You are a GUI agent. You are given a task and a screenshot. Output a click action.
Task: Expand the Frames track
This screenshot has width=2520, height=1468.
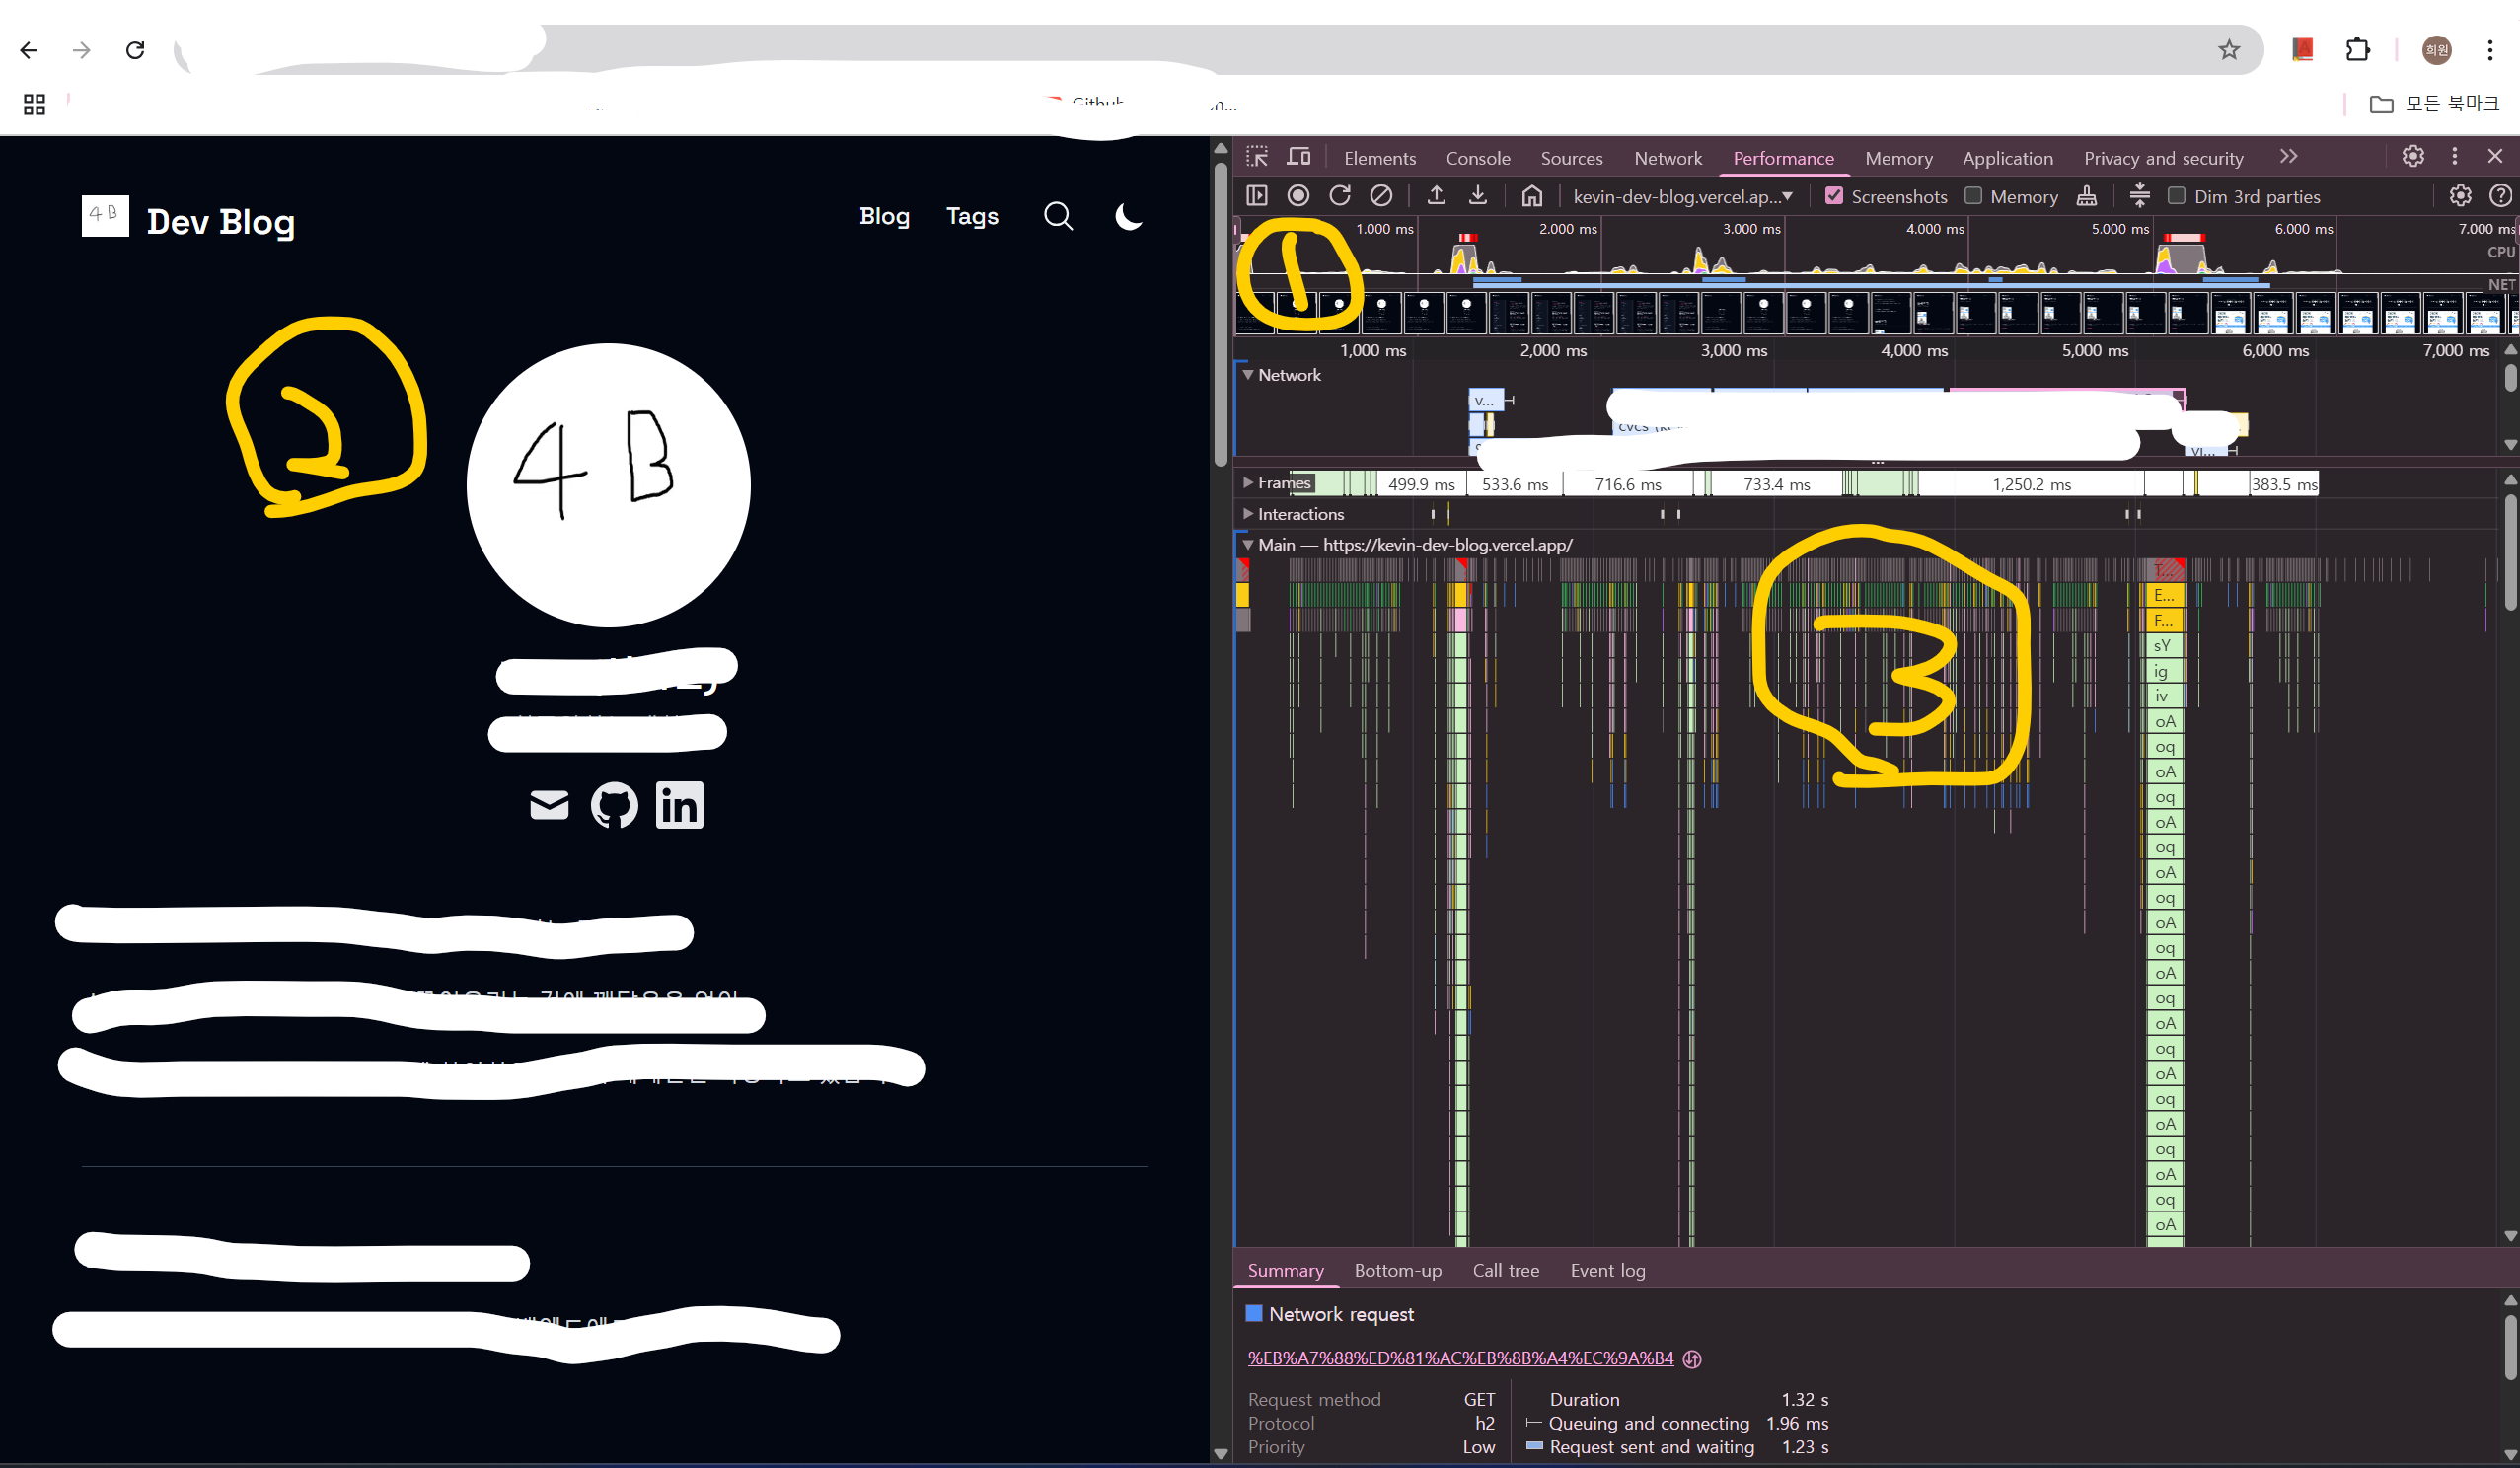pyautogui.click(x=1248, y=483)
